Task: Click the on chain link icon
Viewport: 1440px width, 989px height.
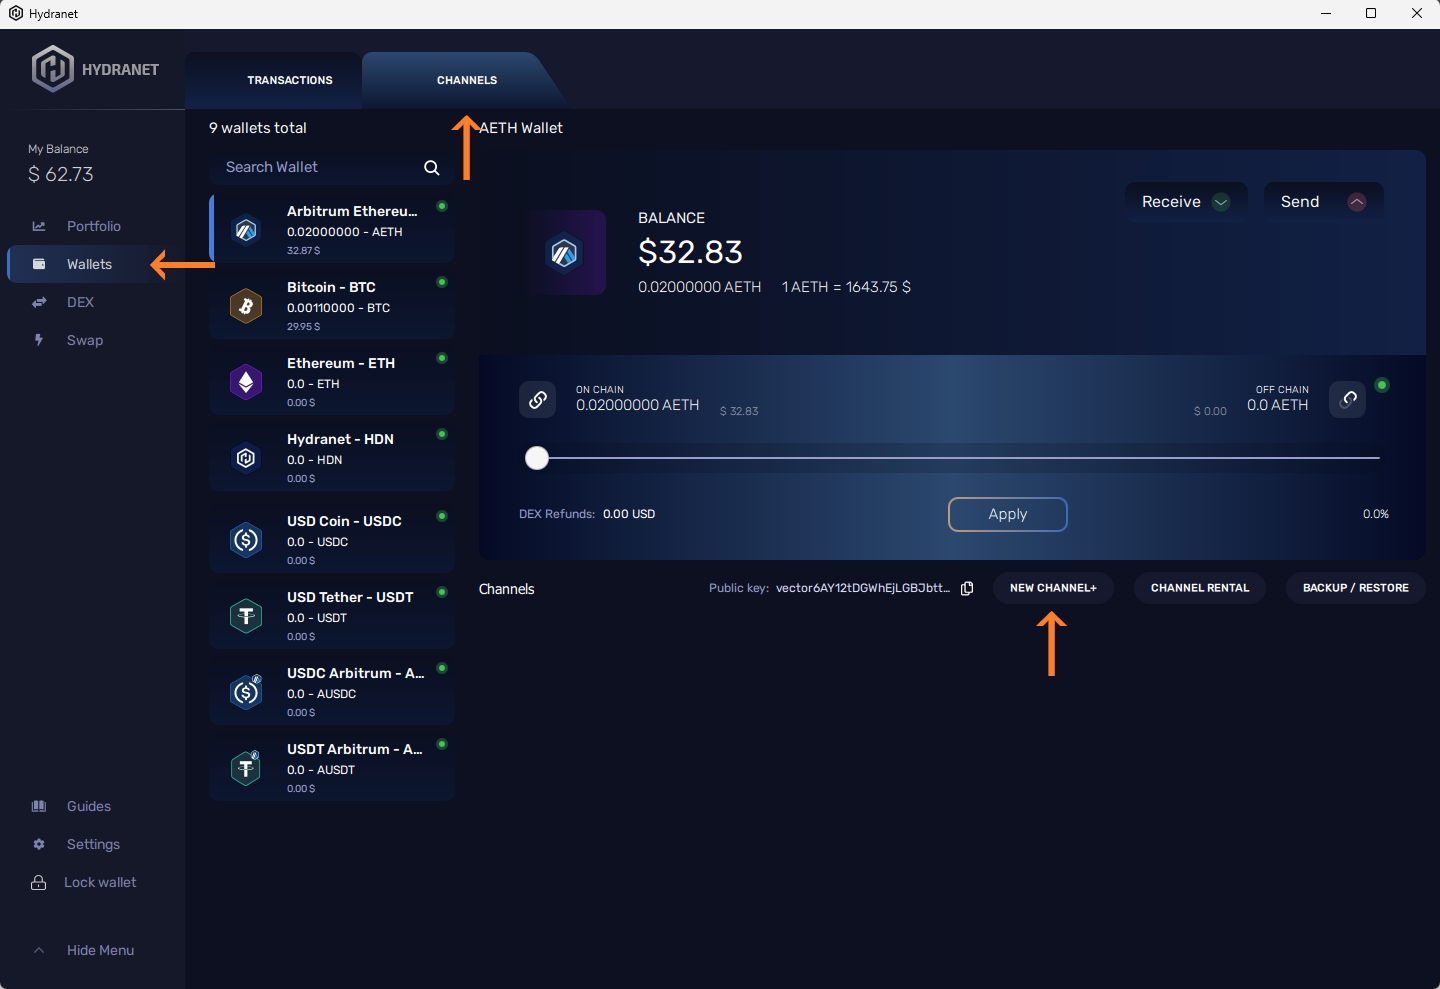Action: (538, 400)
